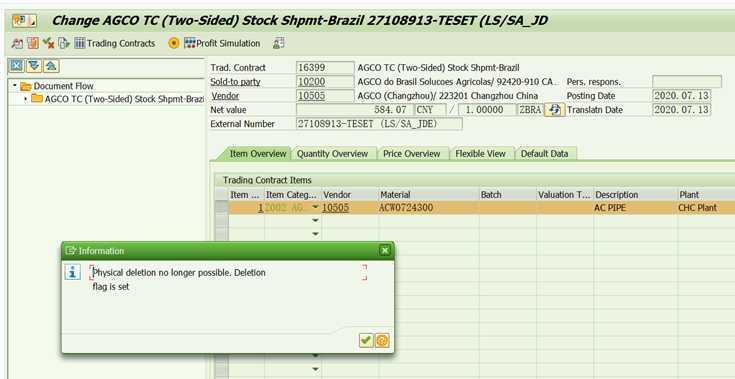Open Item Category dropdown on item 1 row
Viewport: 735px width, 379px height.
(315, 208)
